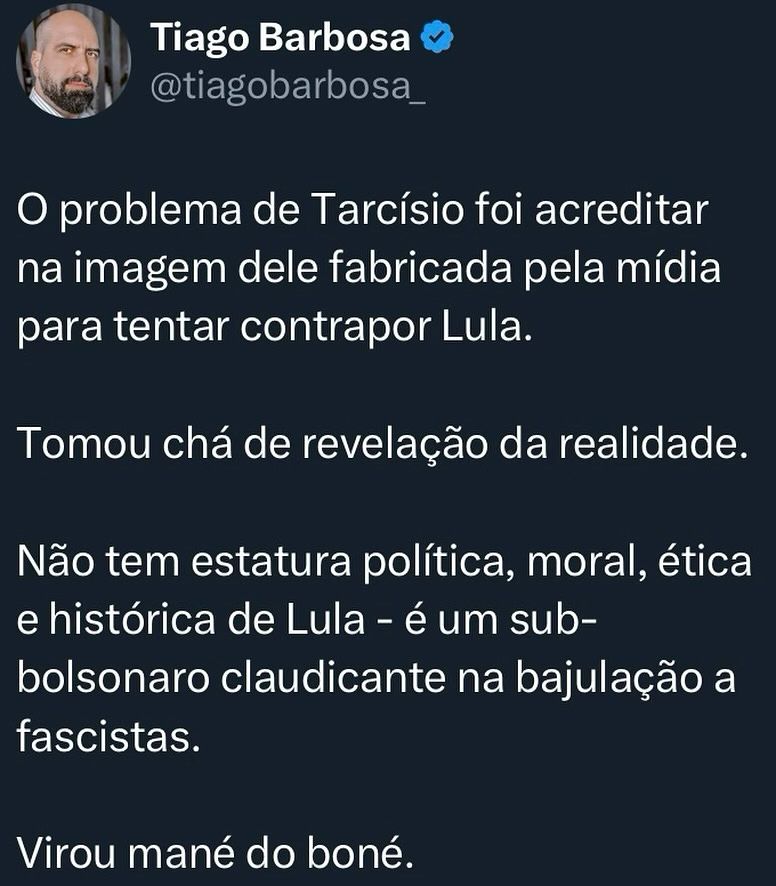Click the final line 'Virou mané do boné.'
Image resolution: width=776 pixels, height=886 pixels.
pos(215,854)
